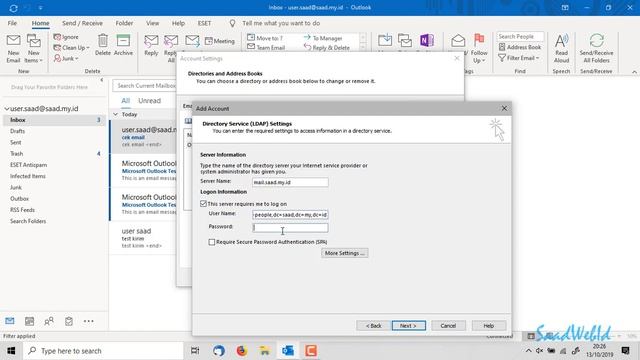Switch to Mail view icon
Screen dimensions: 640x360
click(10, 321)
